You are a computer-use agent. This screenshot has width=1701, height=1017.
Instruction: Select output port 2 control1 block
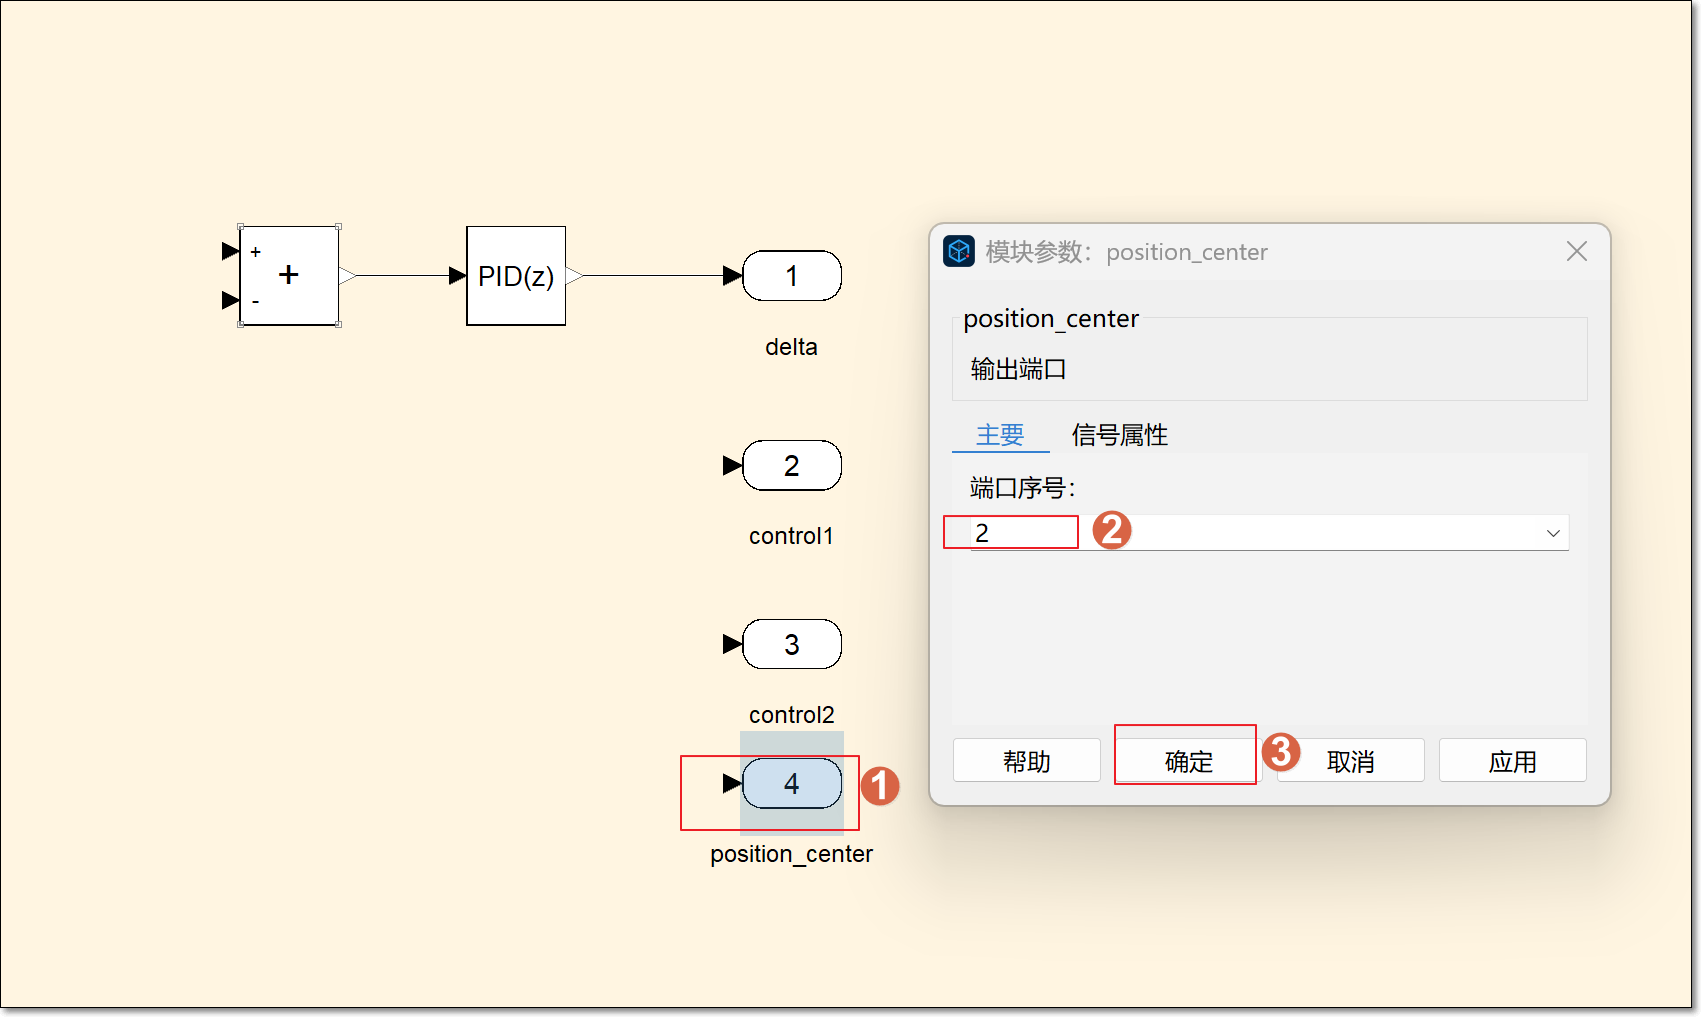792,466
